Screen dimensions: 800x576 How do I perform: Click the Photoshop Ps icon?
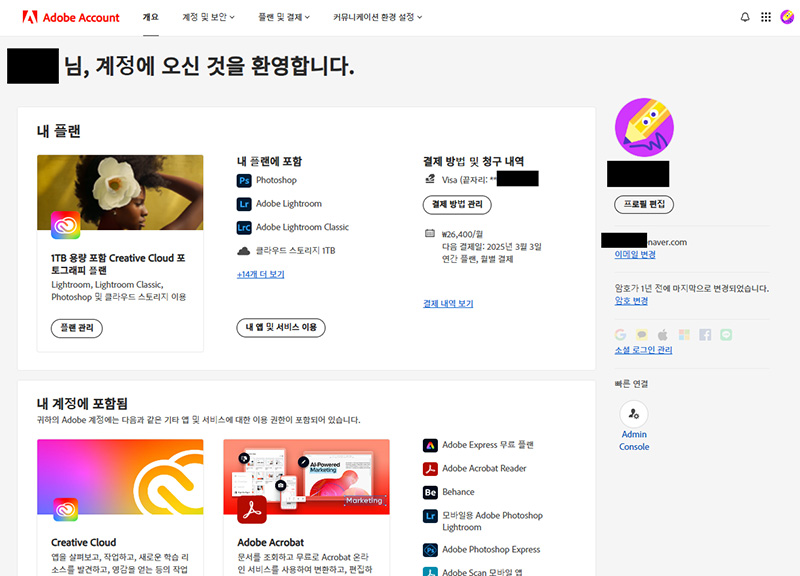(x=244, y=181)
